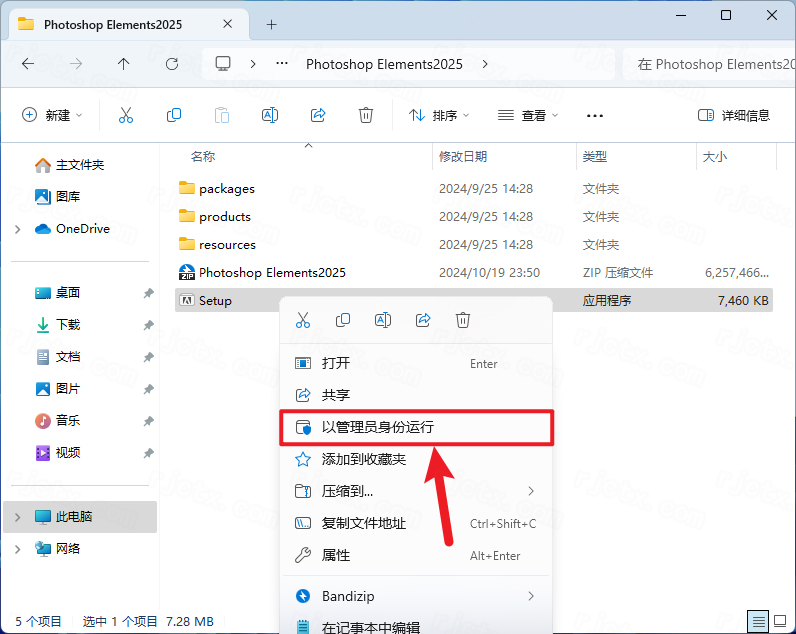
Task: Click the ZIP 压缩文件 type cell
Action: (x=618, y=273)
